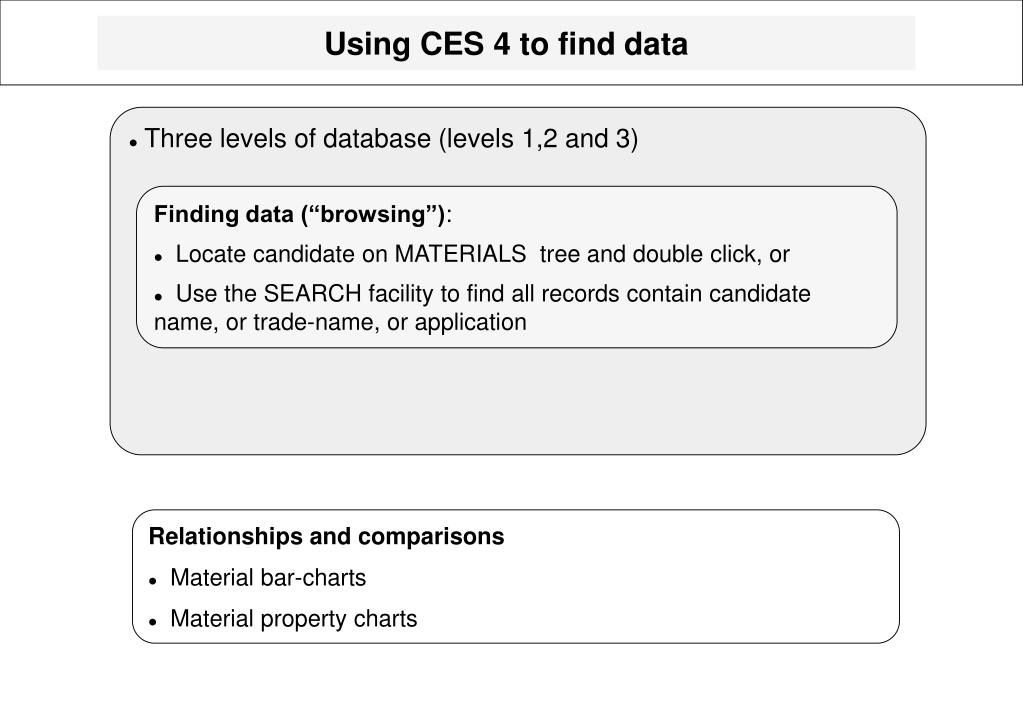Click the 'Relationships and comparisons' heading
Viewport: 1023px width, 708px height.
(x=326, y=536)
